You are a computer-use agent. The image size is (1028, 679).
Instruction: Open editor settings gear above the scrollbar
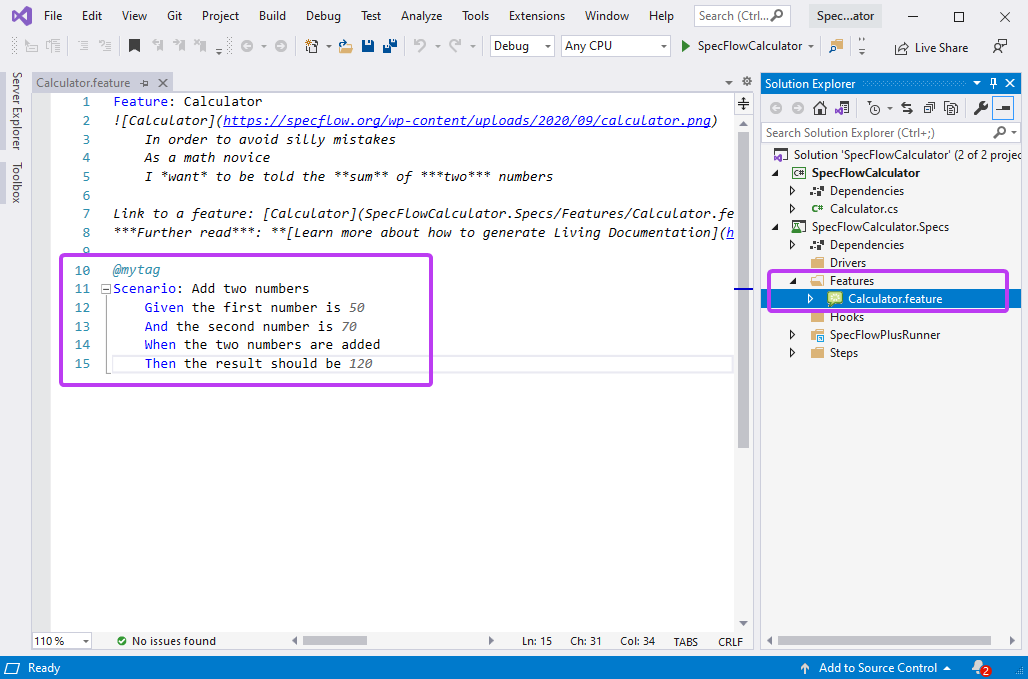pos(746,82)
